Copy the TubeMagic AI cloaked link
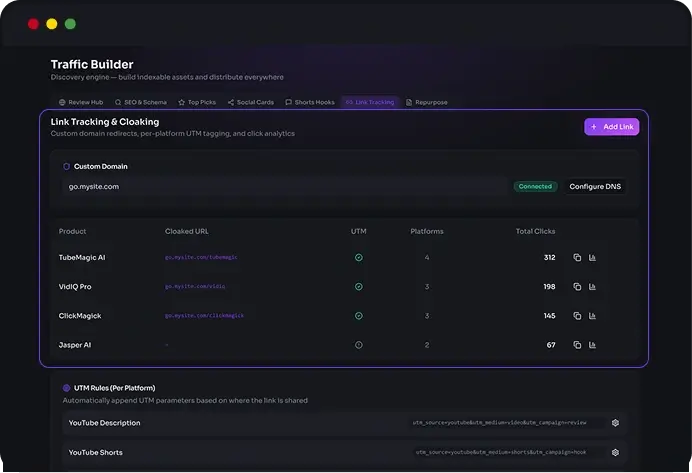692x473 pixels. click(577, 257)
